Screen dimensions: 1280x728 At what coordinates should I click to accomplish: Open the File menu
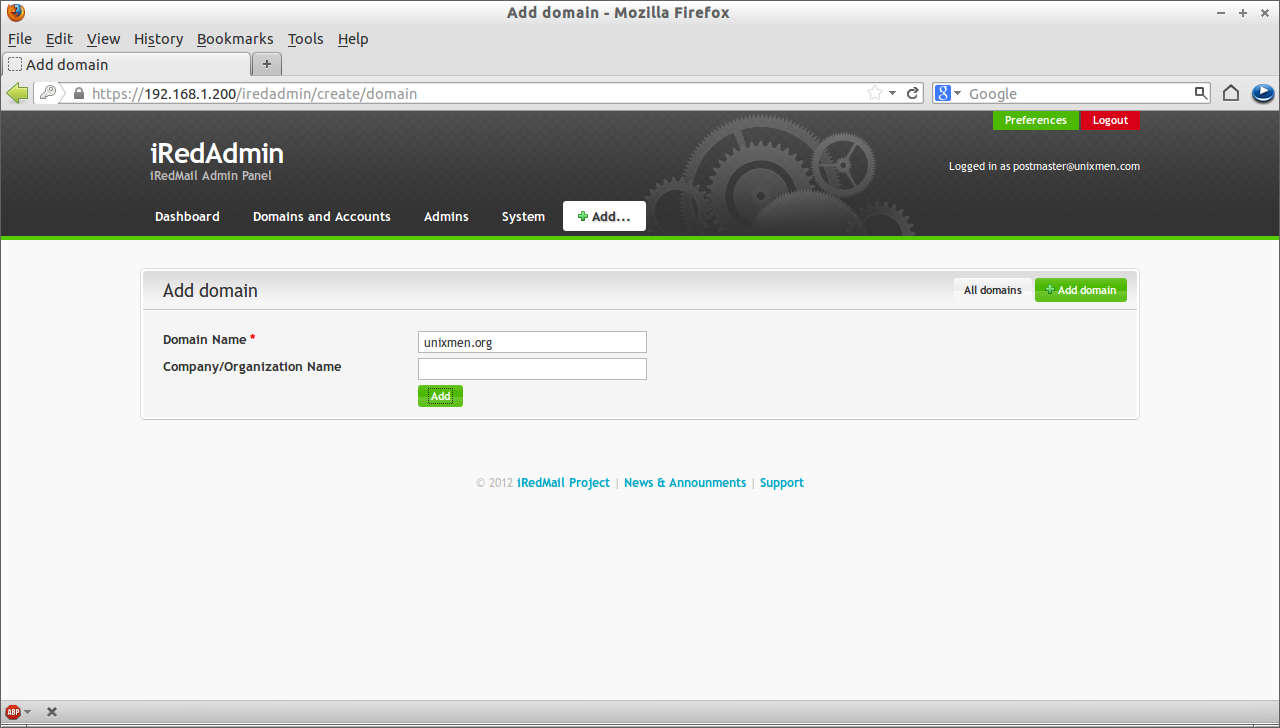click(20, 39)
